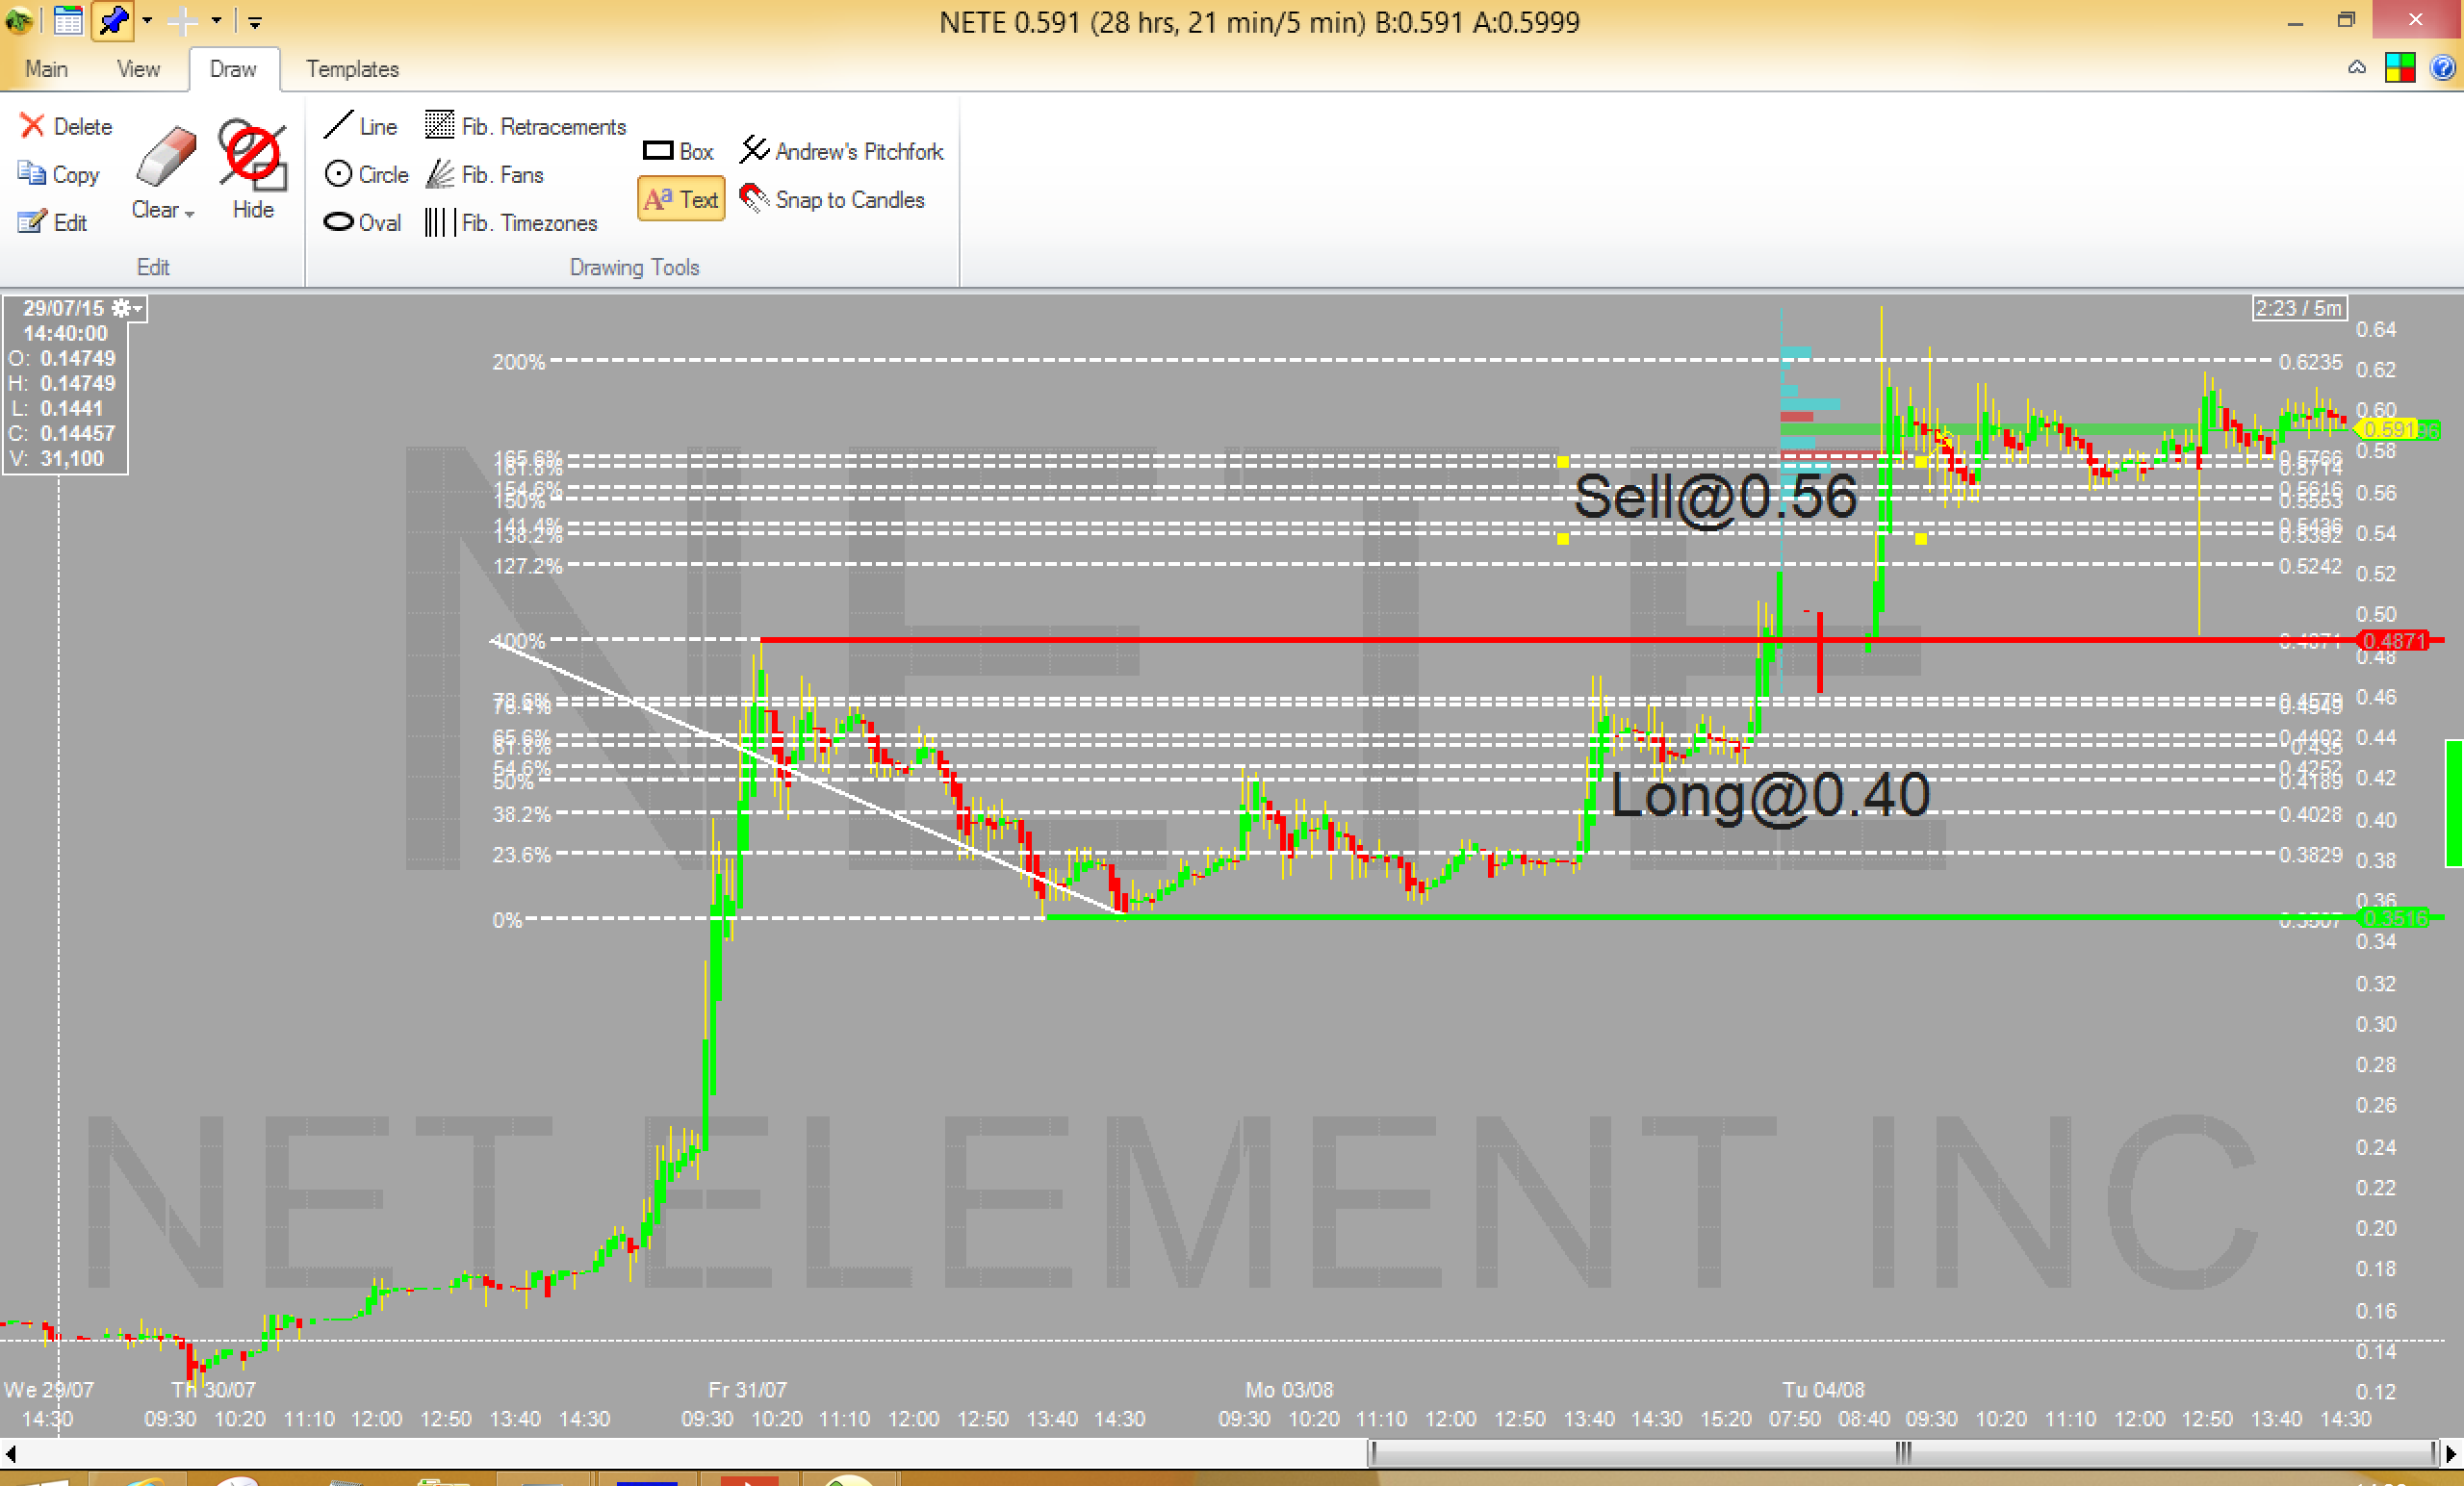Viewport: 2464px width, 1486px height.
Task: Select the Line drawing tool
Action: pyautogui.click(x=360, y=127)
